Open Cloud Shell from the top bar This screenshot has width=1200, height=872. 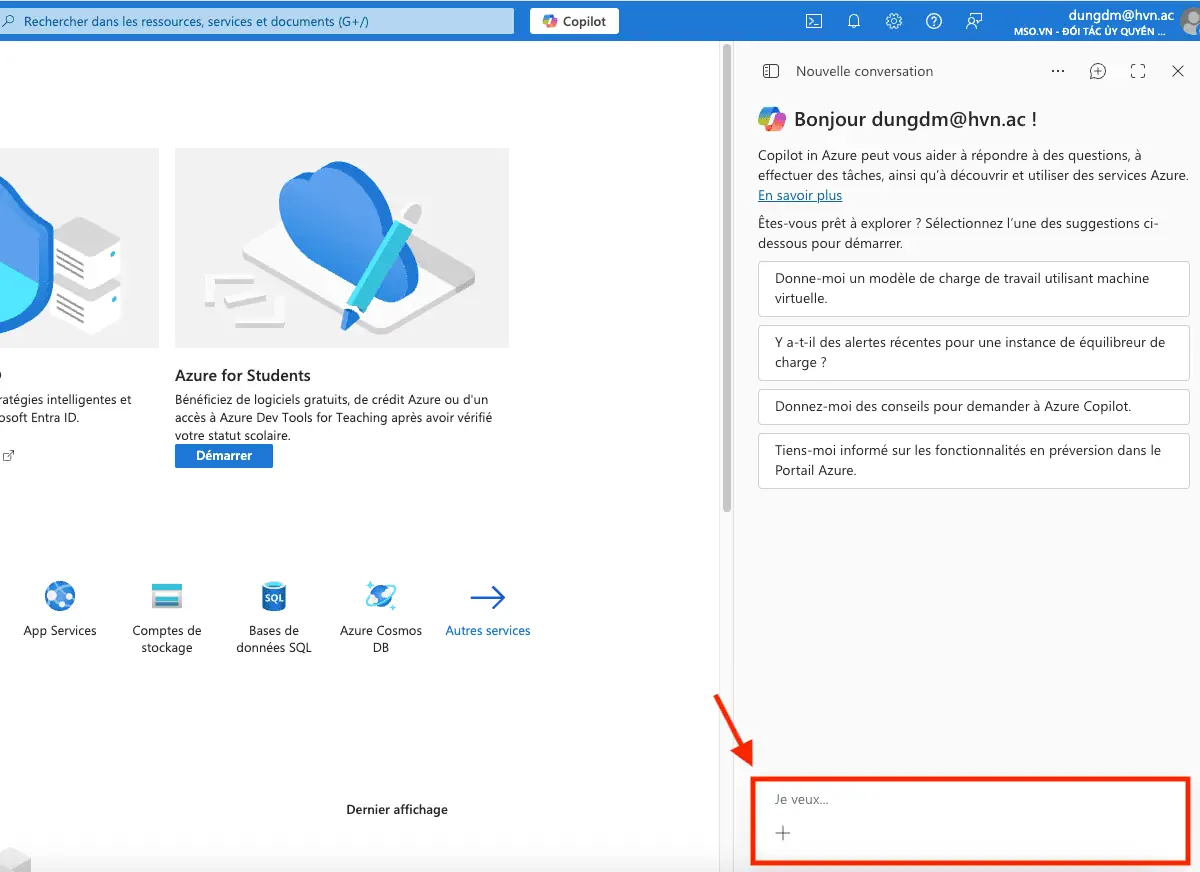tap(815, 21)
